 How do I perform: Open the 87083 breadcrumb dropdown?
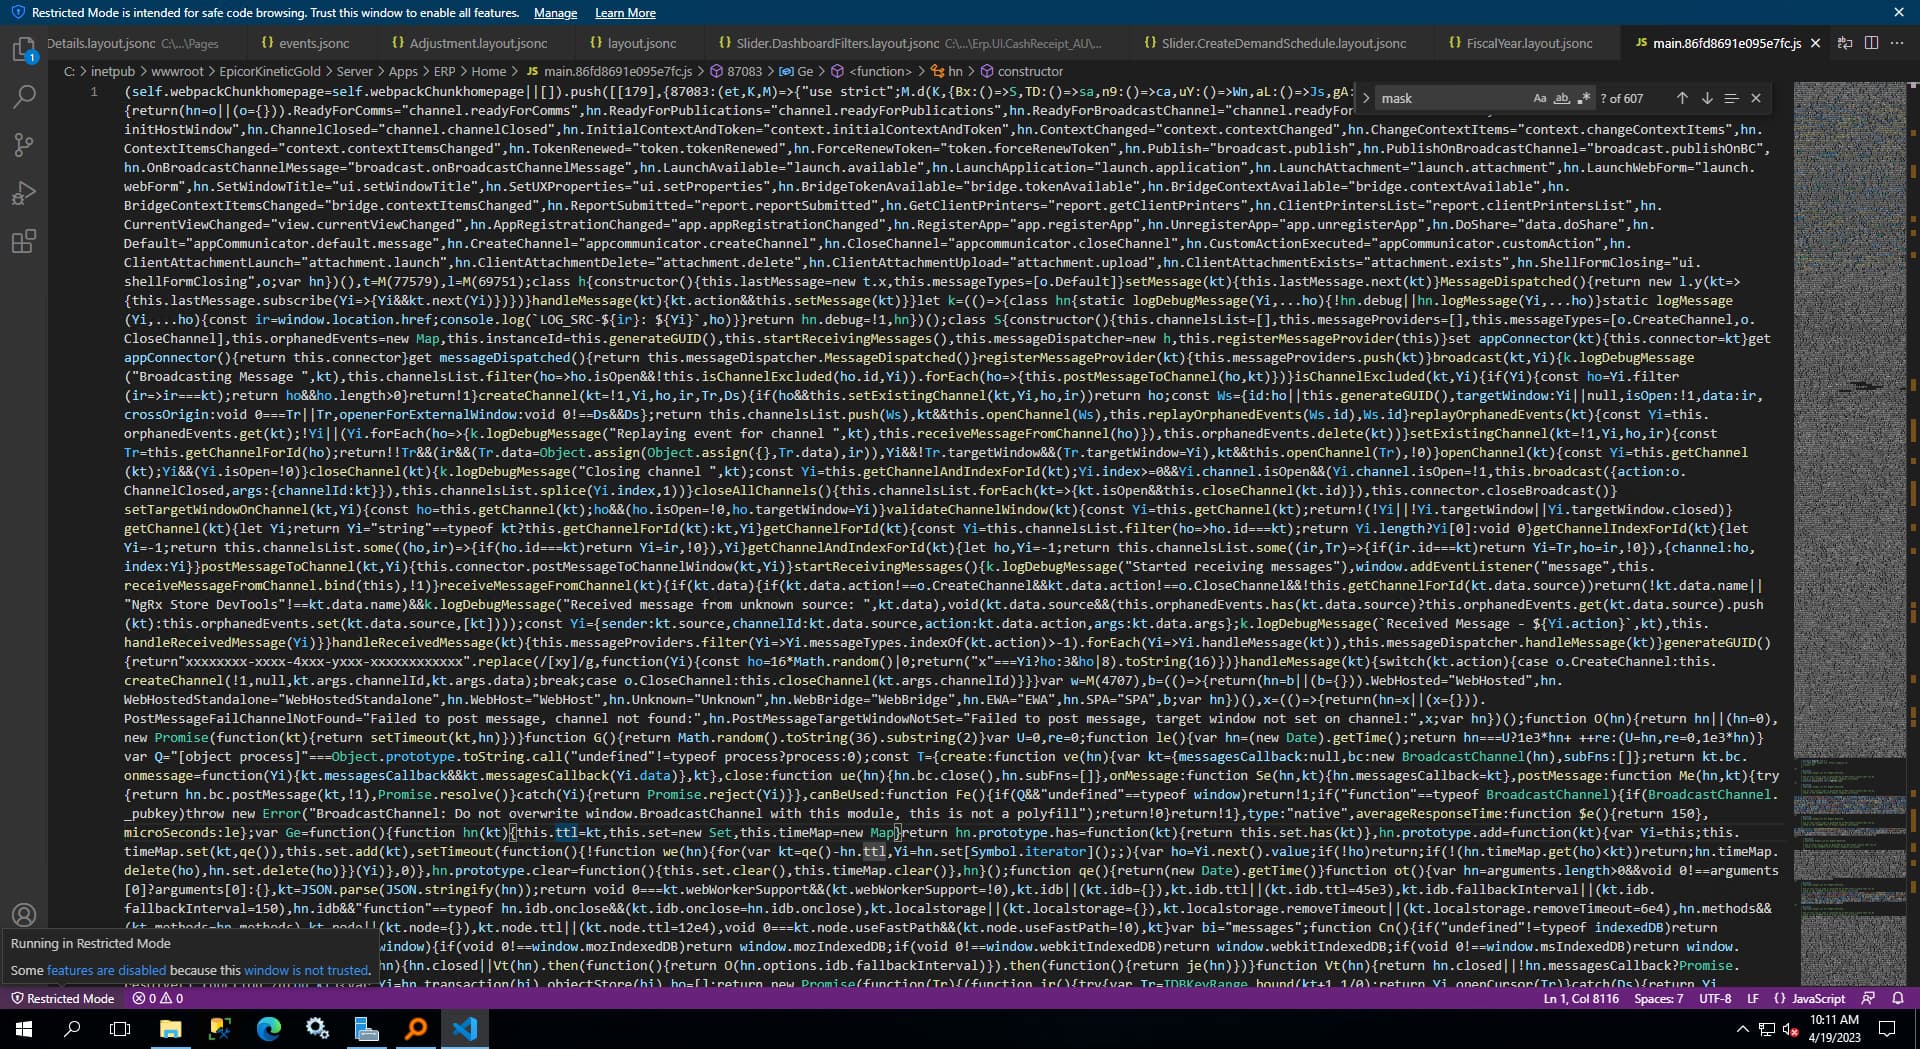[x=736, y=71]
